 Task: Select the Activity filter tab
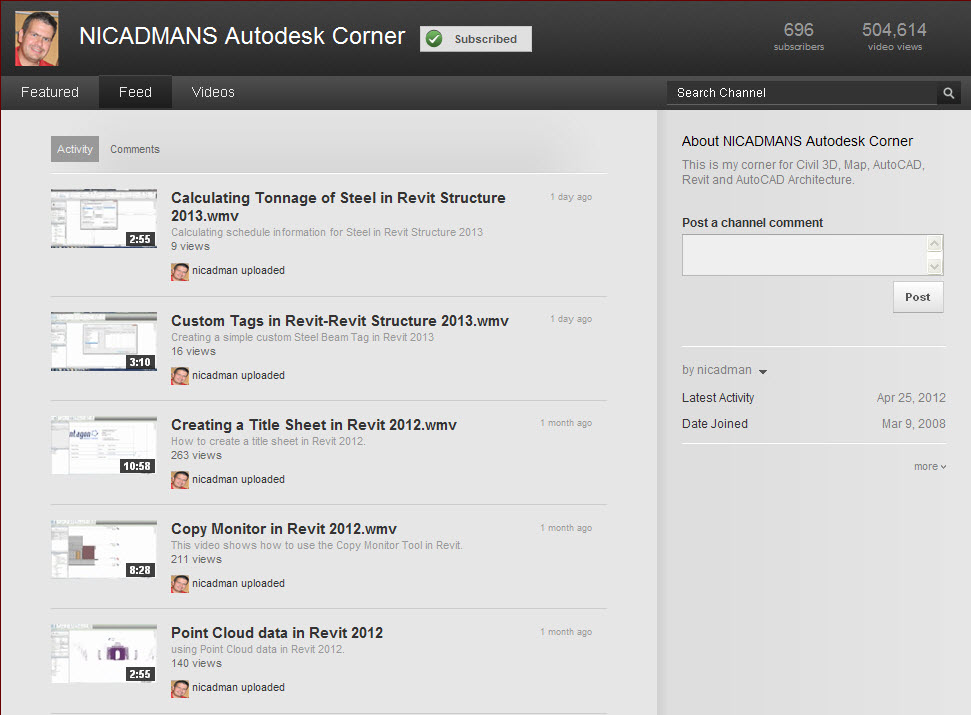click(75, 149)
